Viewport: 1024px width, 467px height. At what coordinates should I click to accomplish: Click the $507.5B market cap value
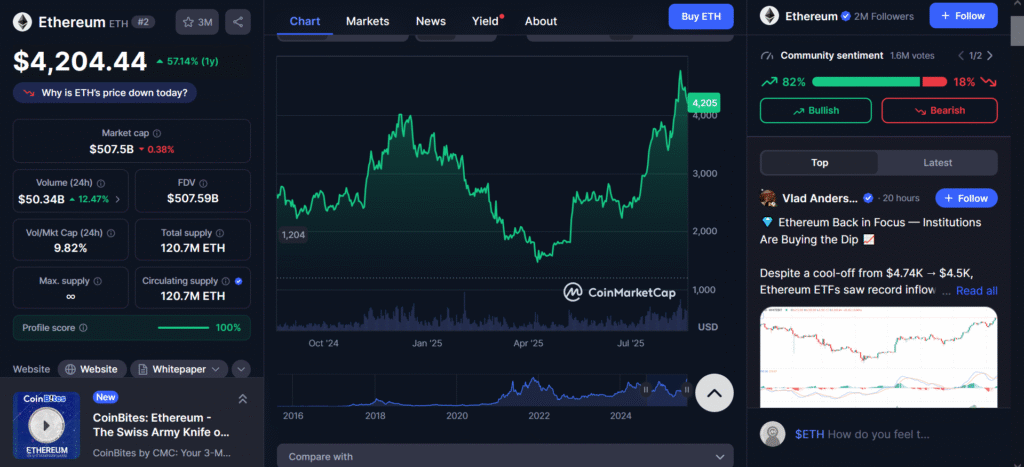tap(112, 150)
